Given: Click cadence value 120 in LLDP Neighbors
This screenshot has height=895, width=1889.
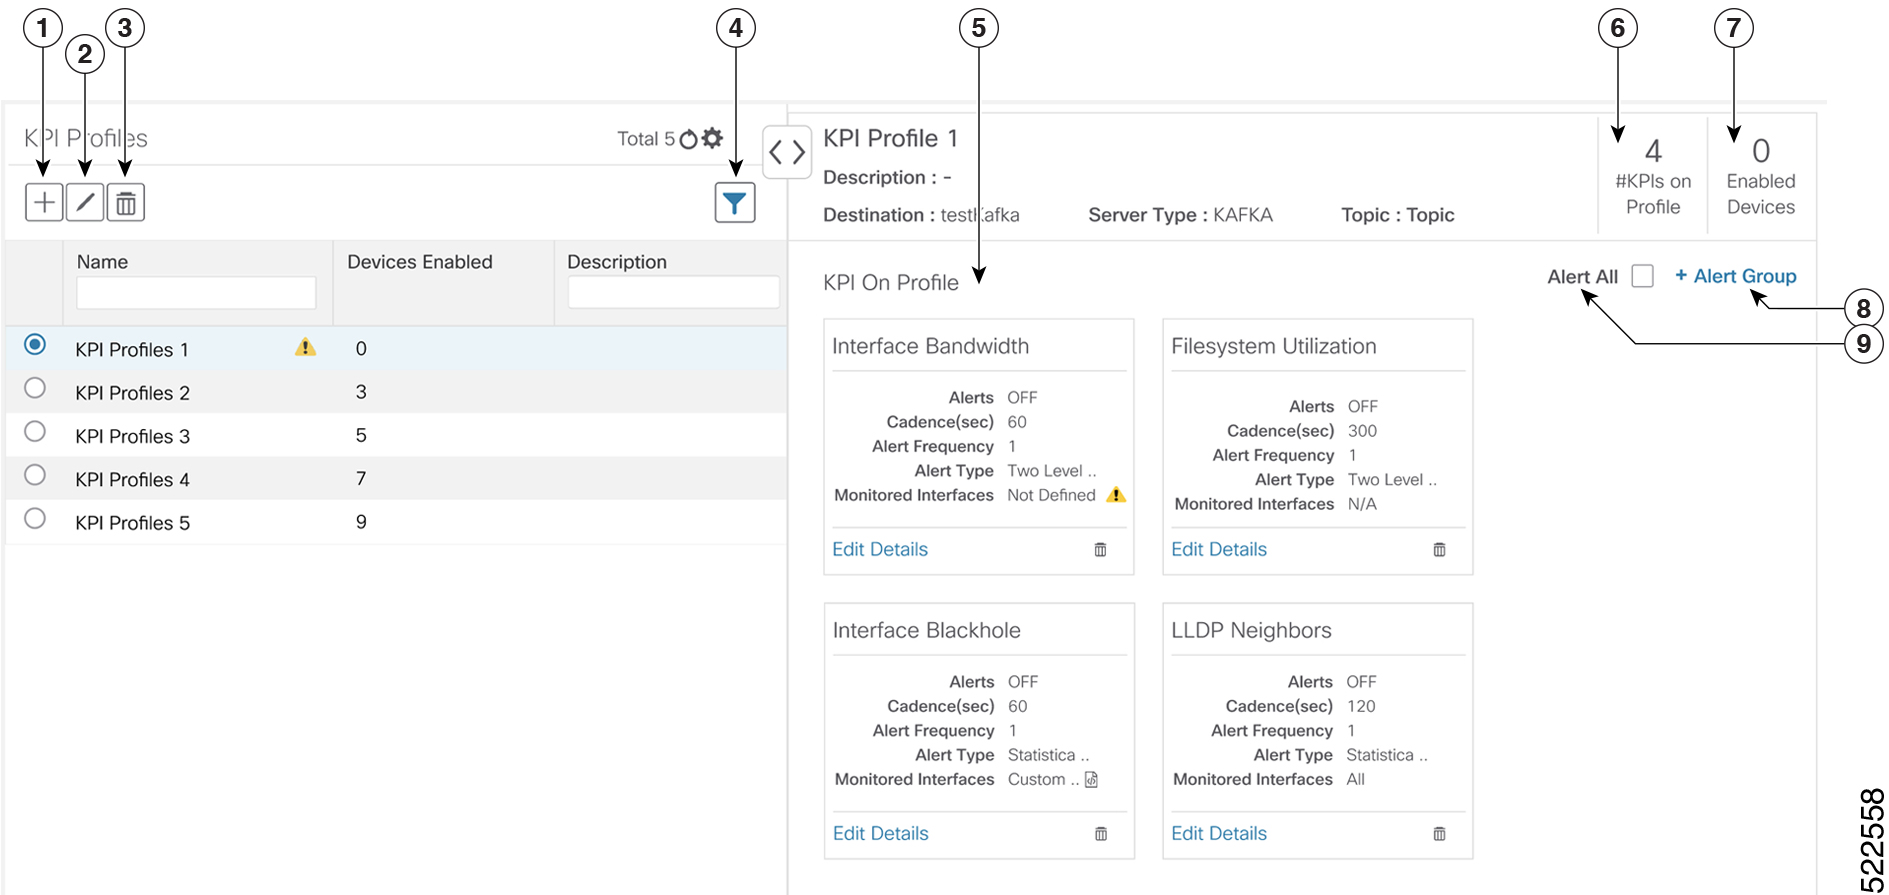Looking at the screenshot, I should [x=1361, y=706].
